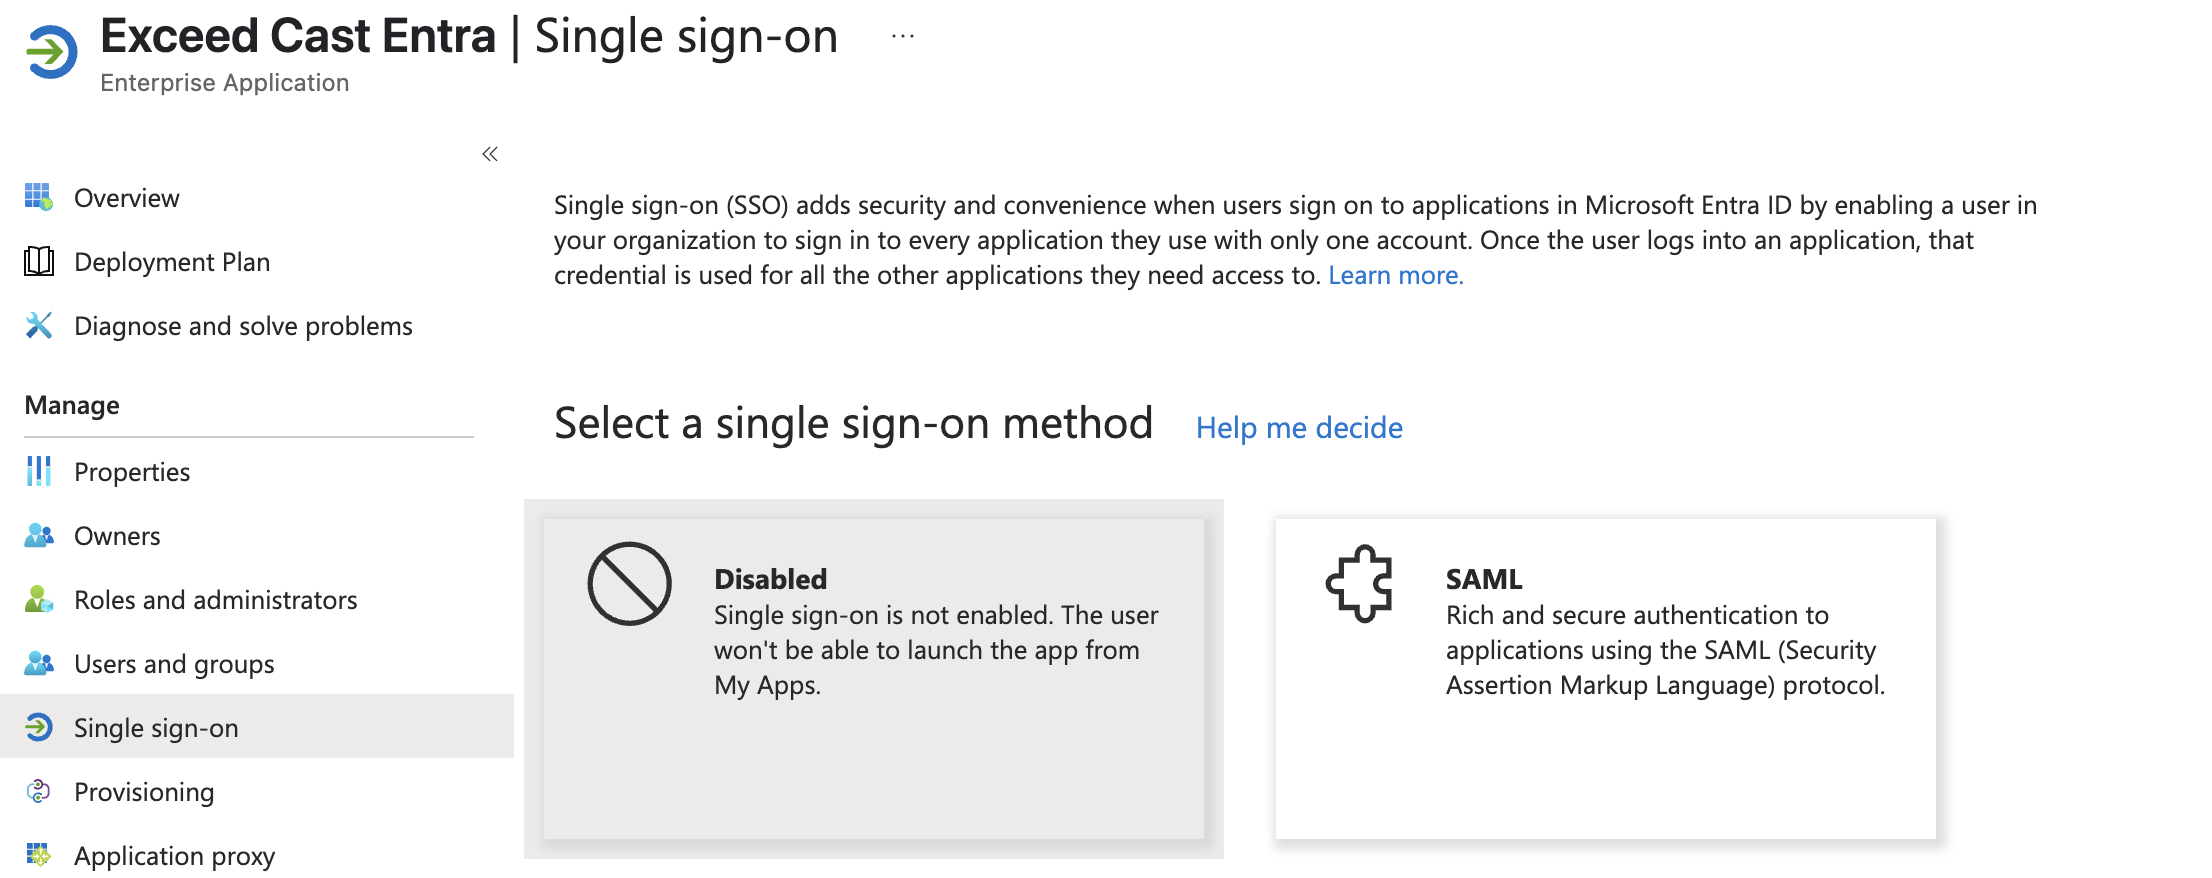Click the Properties bars icon

click(39, 471)
